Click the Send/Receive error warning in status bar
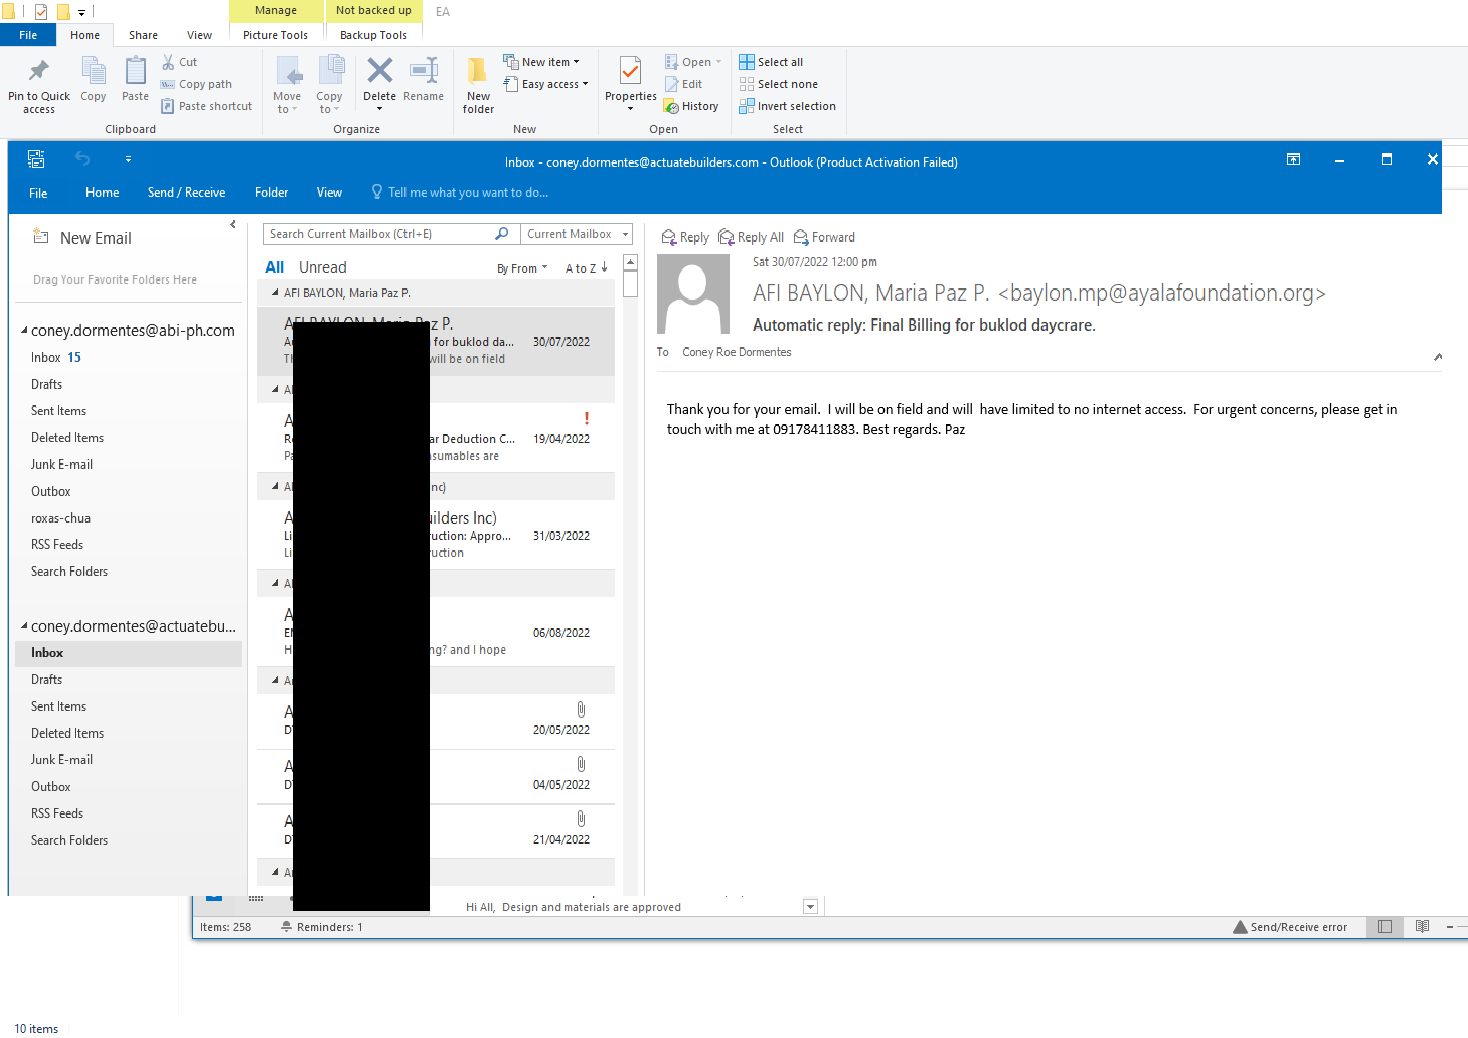Viewport: 1468px width, 1038px height. coord(1290,927)
